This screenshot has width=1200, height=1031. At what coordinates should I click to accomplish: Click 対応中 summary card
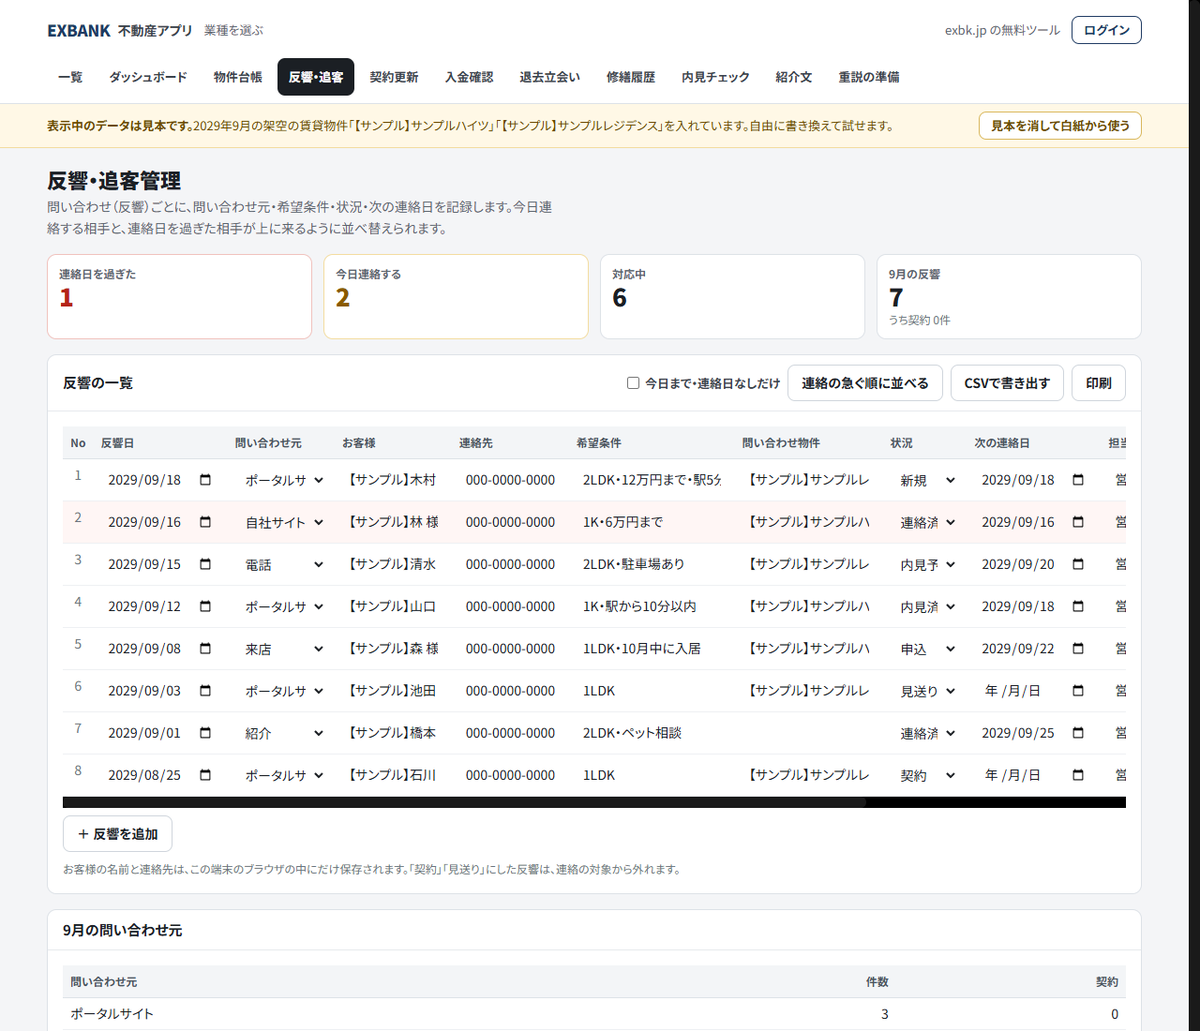tap(732, 296)
